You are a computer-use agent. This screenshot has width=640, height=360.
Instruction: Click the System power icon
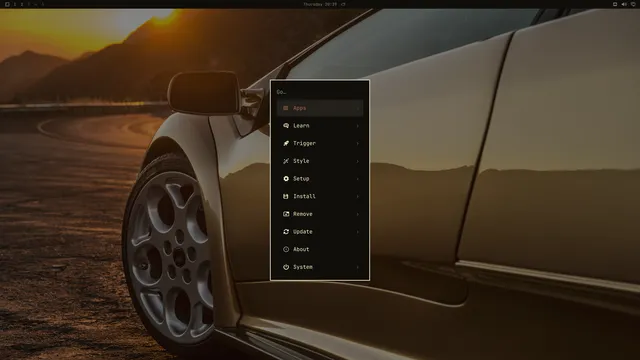tap(286, 267)
